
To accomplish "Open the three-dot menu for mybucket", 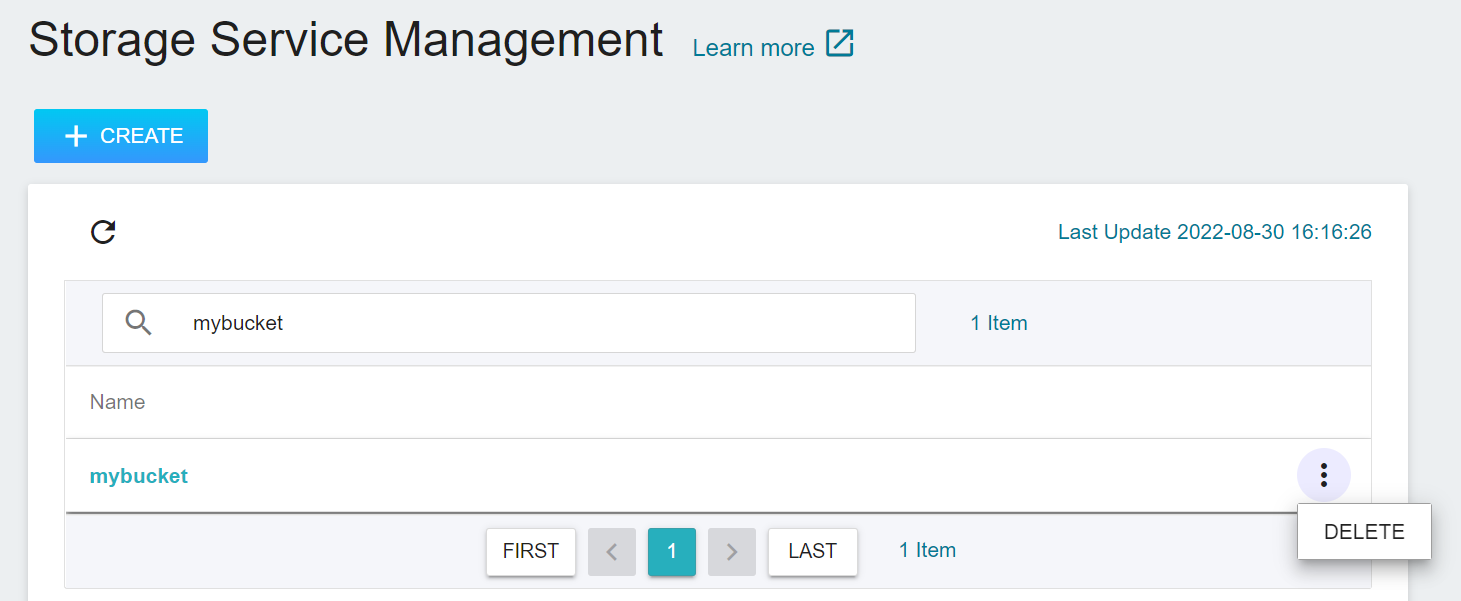I will 1324,475.
